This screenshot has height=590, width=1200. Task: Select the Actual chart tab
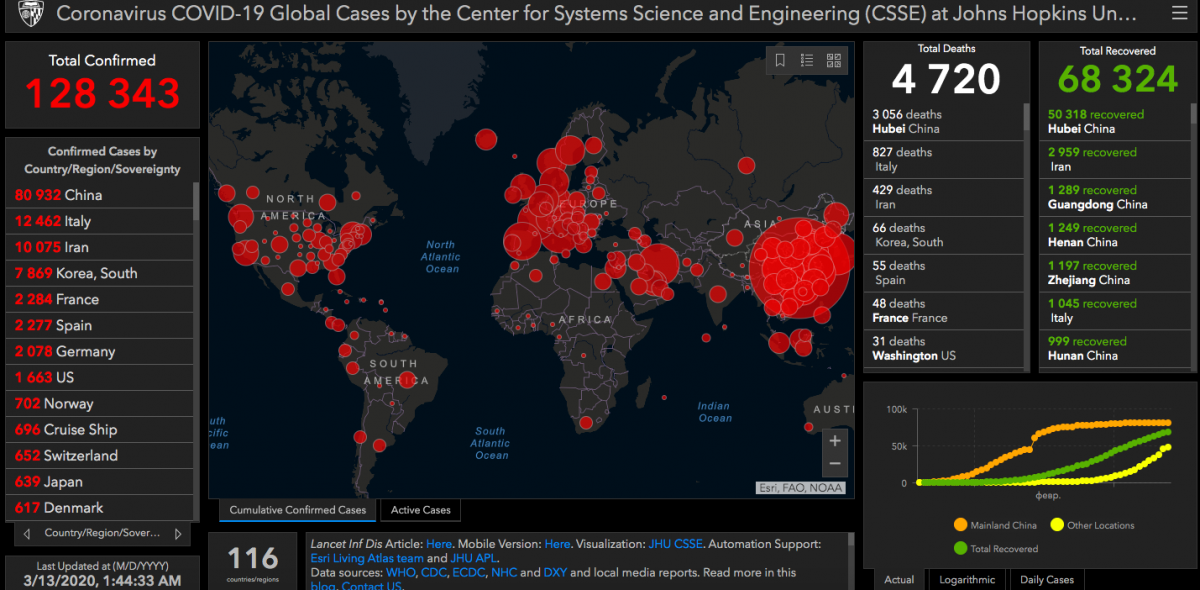coord(899,579)
